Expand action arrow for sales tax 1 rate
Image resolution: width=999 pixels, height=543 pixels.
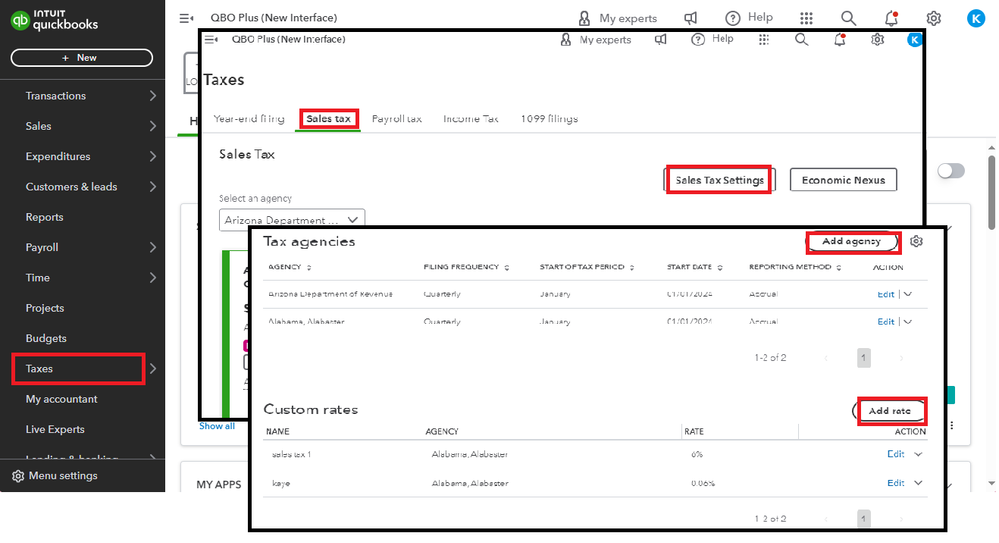[918, 454]
